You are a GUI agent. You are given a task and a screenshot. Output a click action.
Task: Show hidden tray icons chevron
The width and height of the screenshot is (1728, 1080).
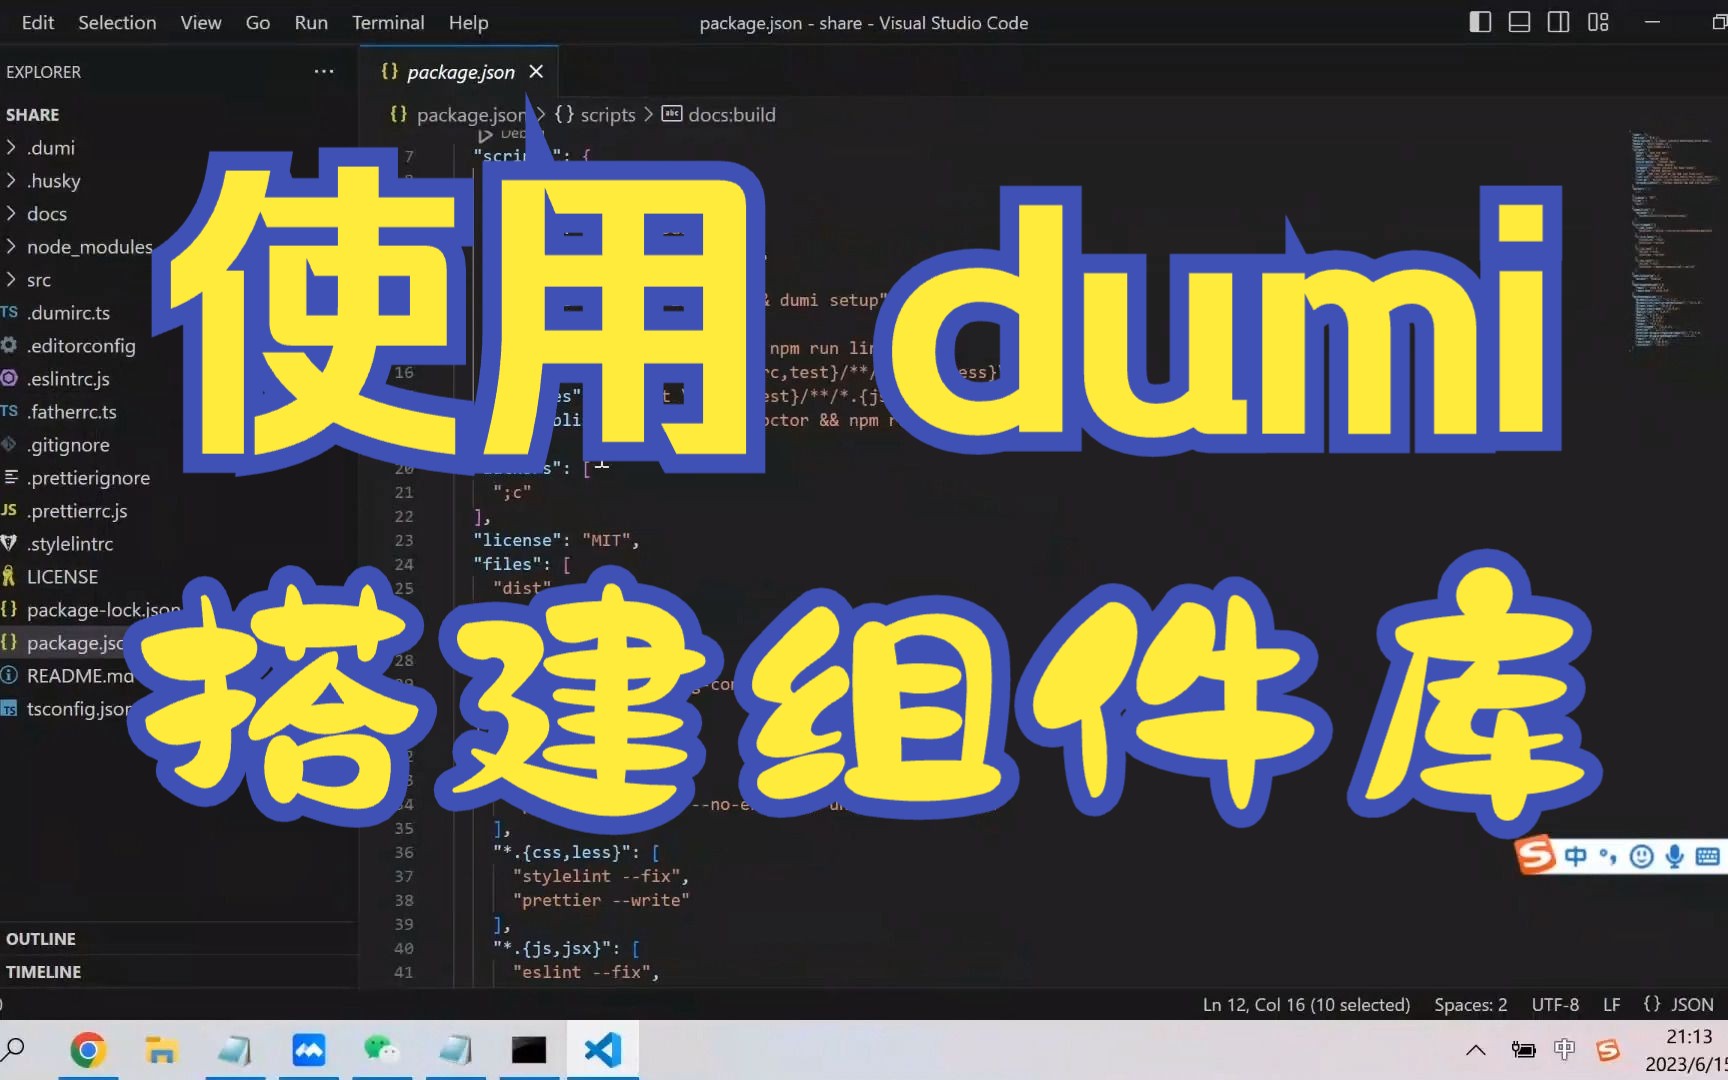(x=1475, y=1050)
